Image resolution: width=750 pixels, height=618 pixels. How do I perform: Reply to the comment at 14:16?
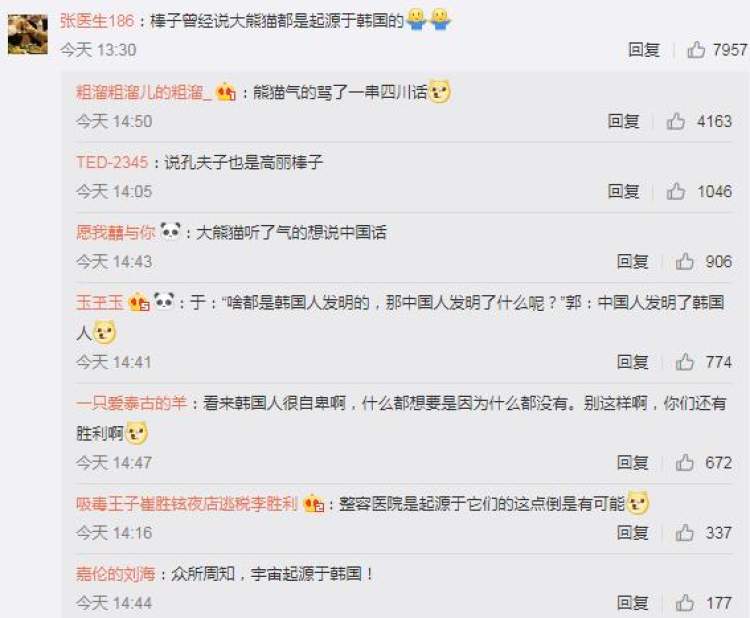(632, 532)
